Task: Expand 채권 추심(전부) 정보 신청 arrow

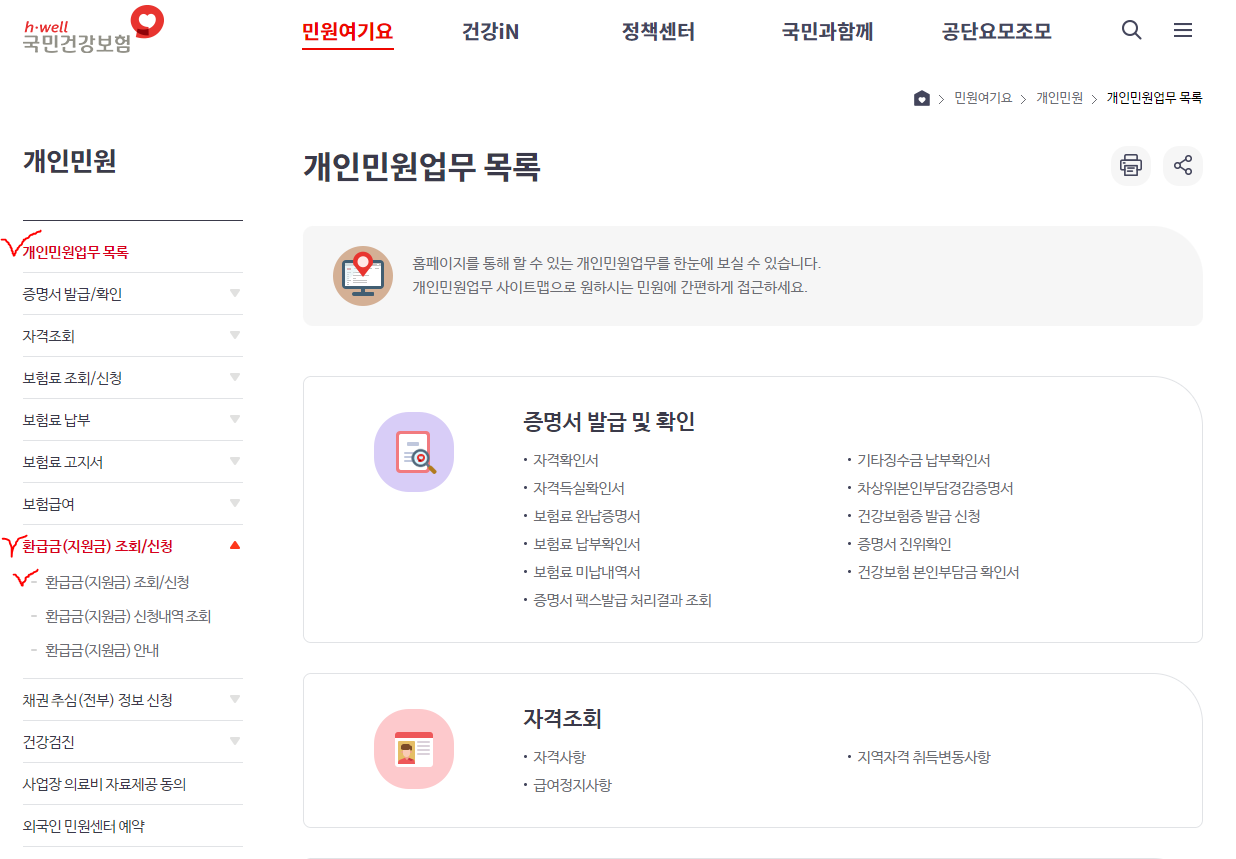Action: coord(235,700)
